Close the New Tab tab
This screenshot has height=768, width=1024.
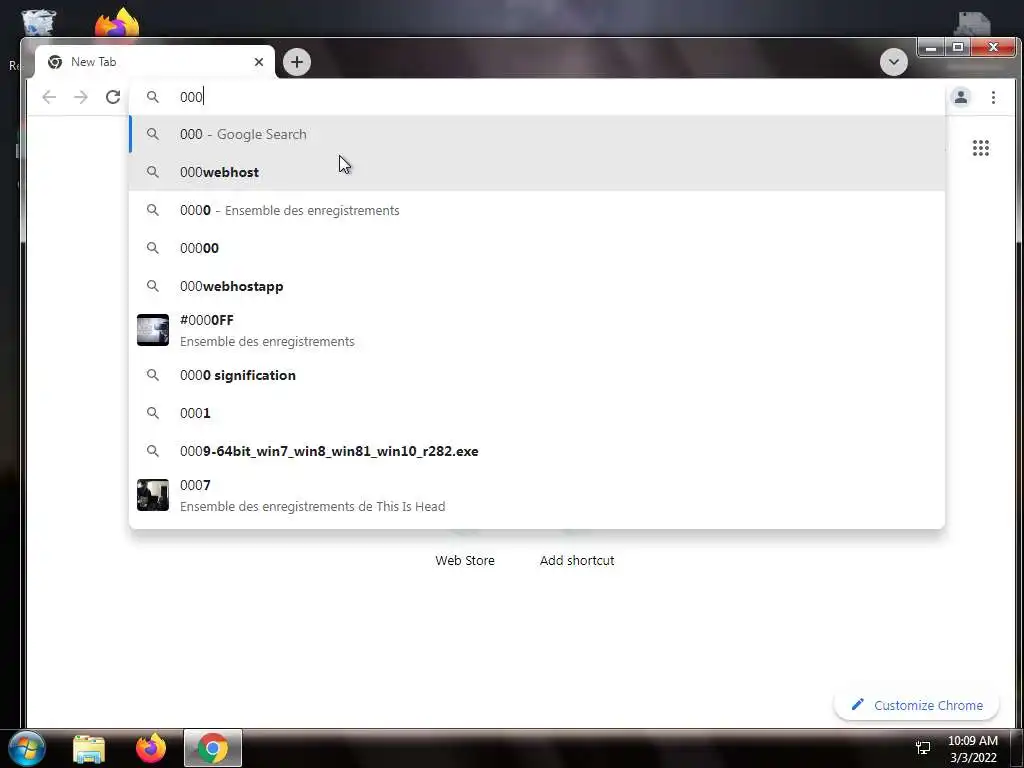259,62
